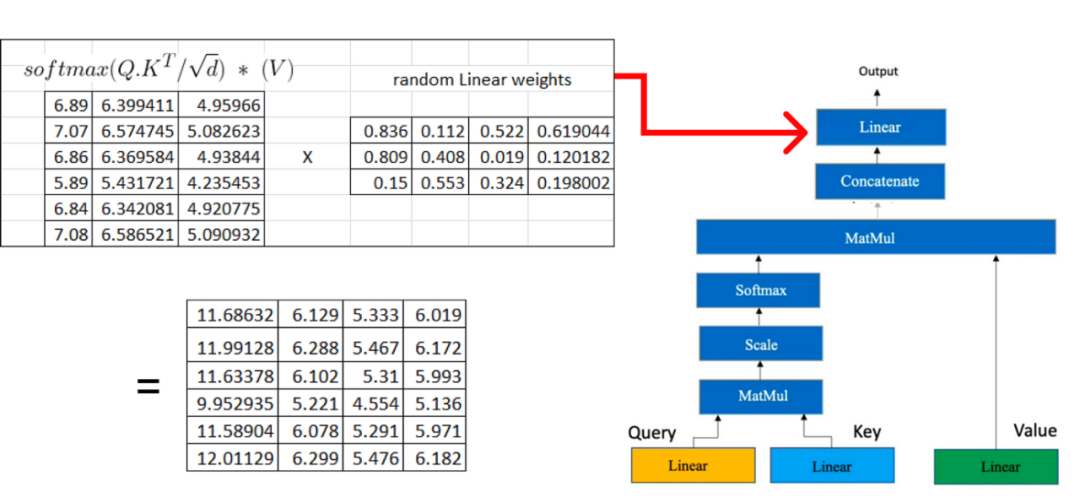The image size is (1080, 498).
Task: Select the MatMul block beneath Scale
Action: click(x=760, y=396)
